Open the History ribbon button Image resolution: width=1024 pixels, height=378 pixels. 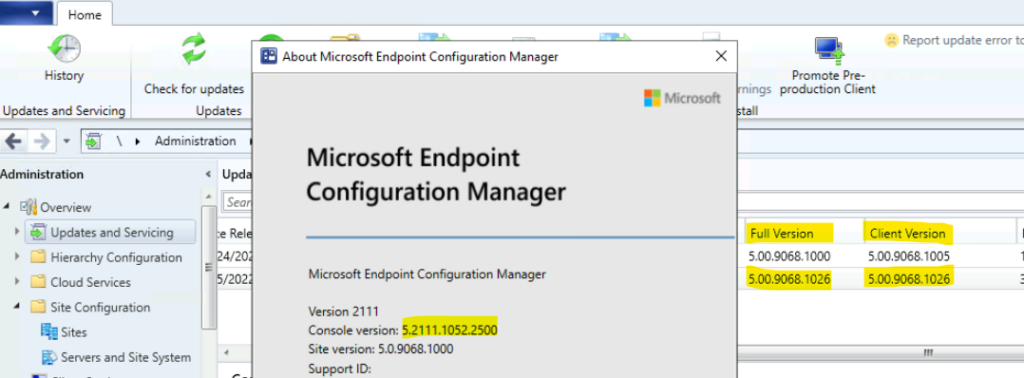[64, 59]
